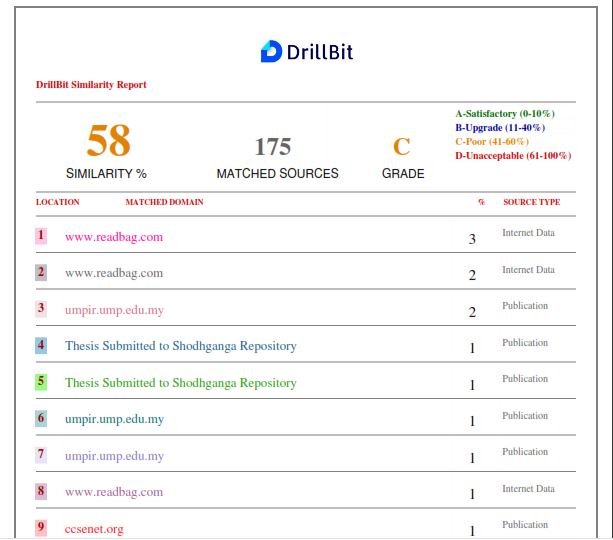Click Publication source type in row 9

tap(525, 525)
